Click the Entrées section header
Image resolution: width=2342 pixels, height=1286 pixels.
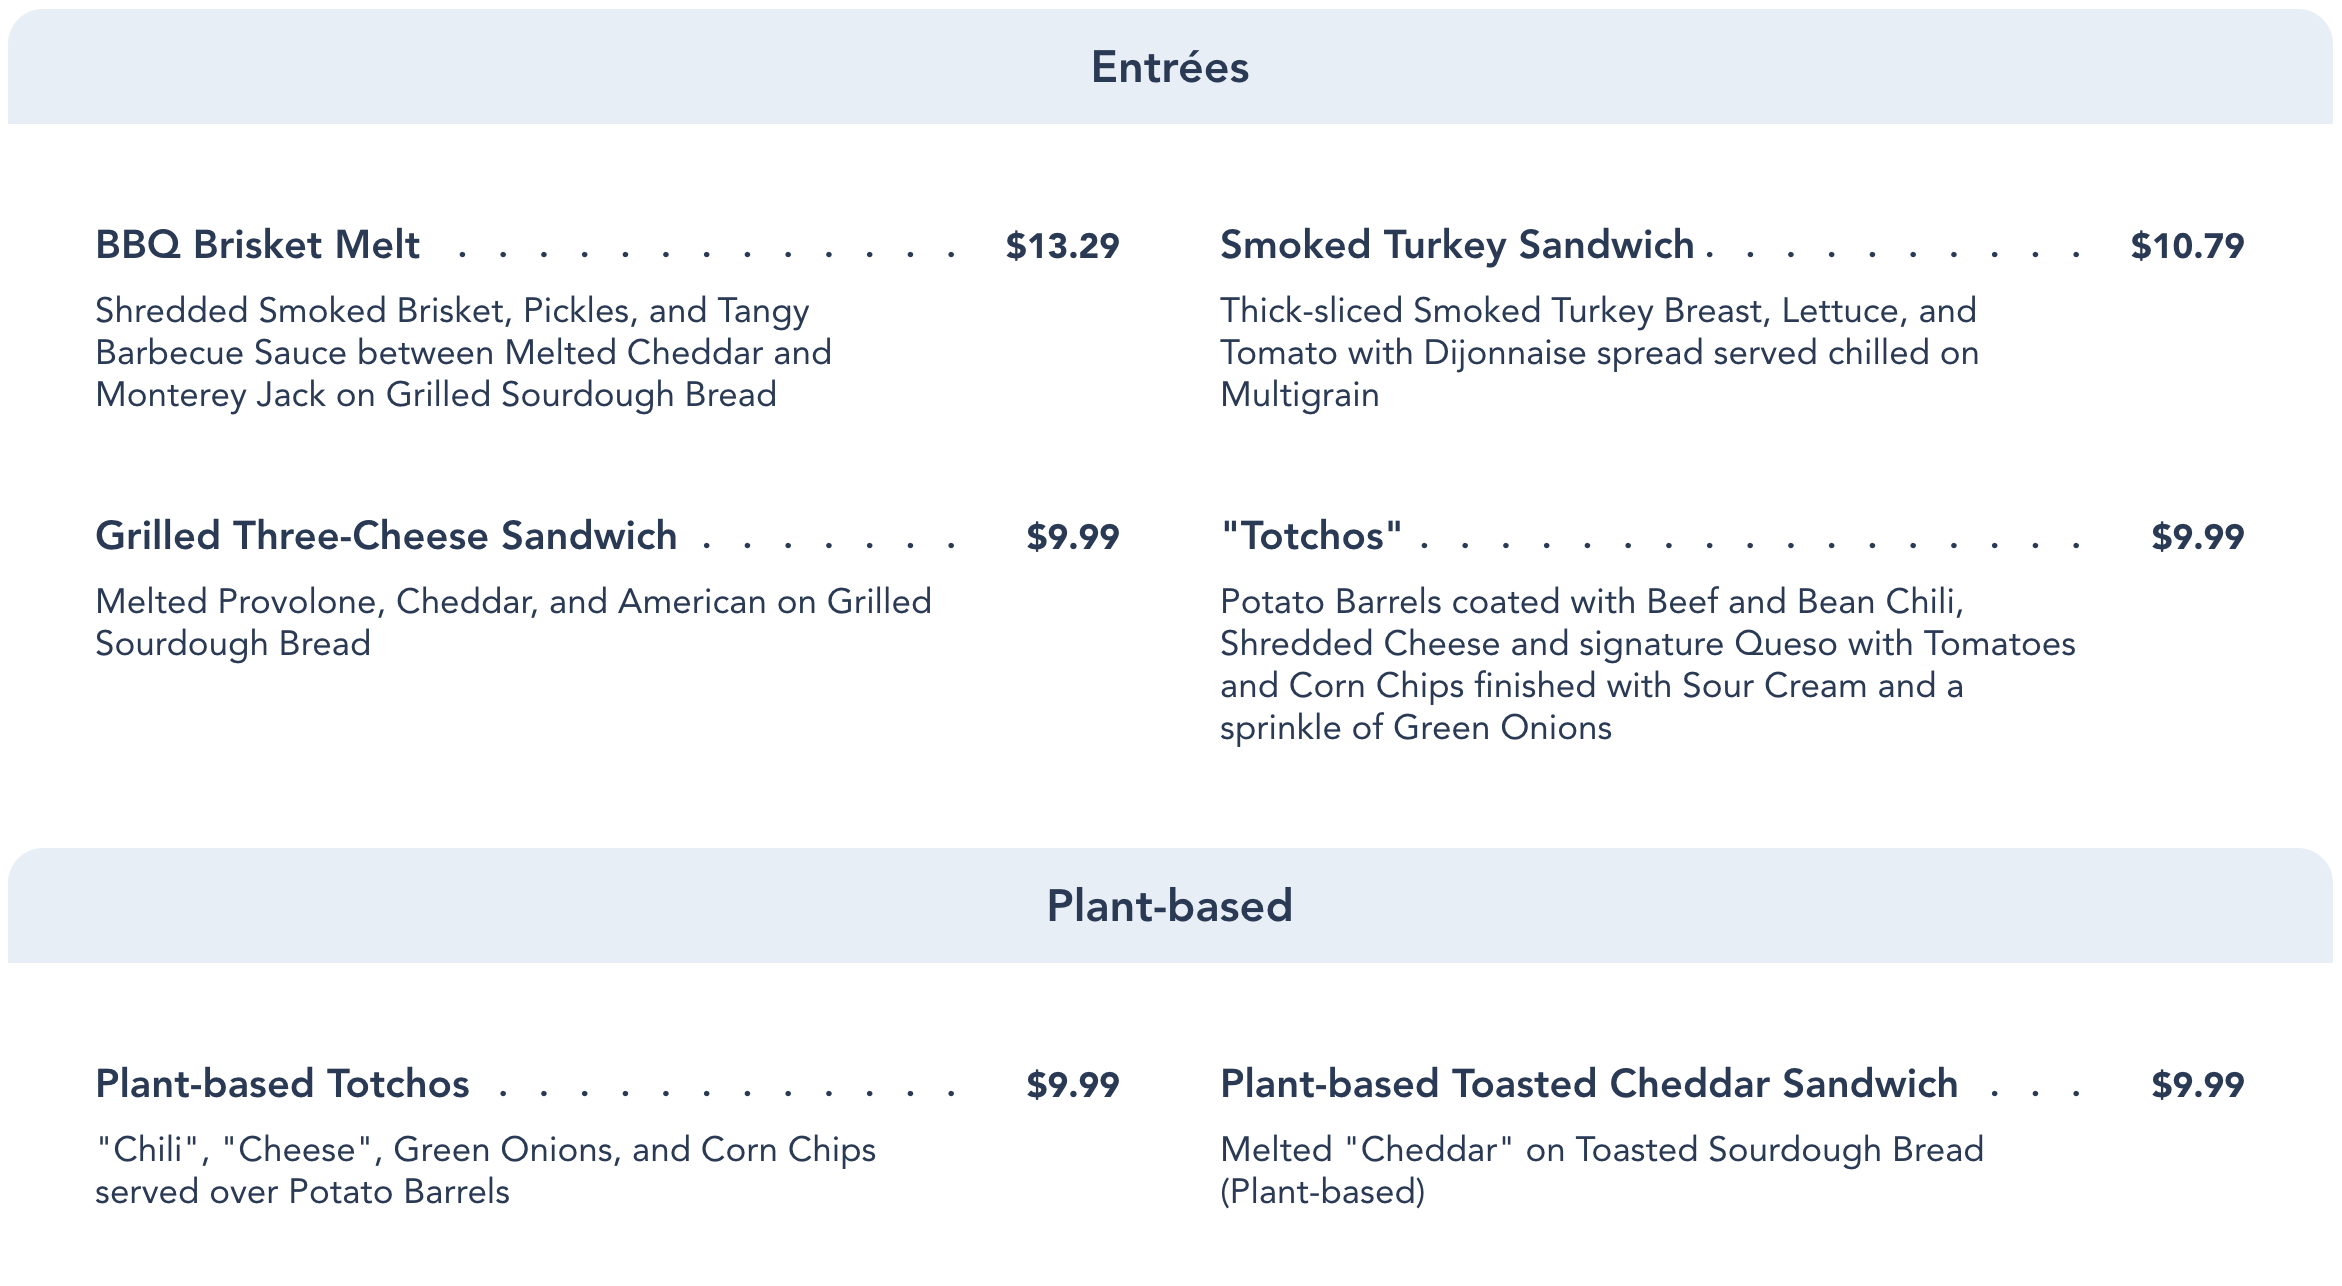(1169, 68)
